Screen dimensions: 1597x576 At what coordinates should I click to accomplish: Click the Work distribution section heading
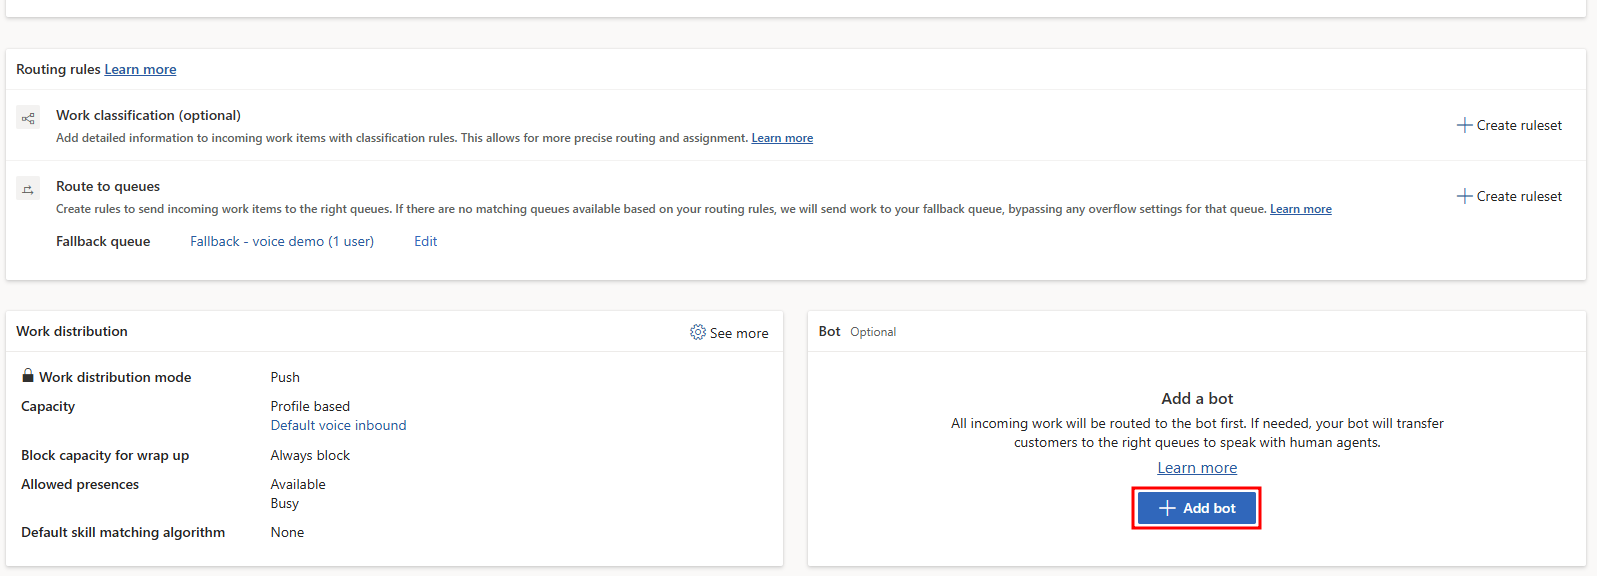tap(72, 331)
